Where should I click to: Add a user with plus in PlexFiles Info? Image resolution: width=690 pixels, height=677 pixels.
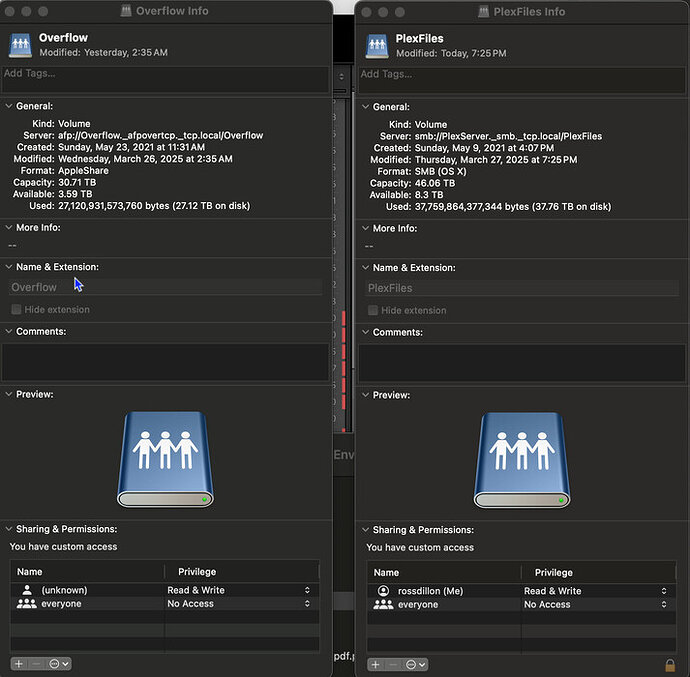click(375, 664)
